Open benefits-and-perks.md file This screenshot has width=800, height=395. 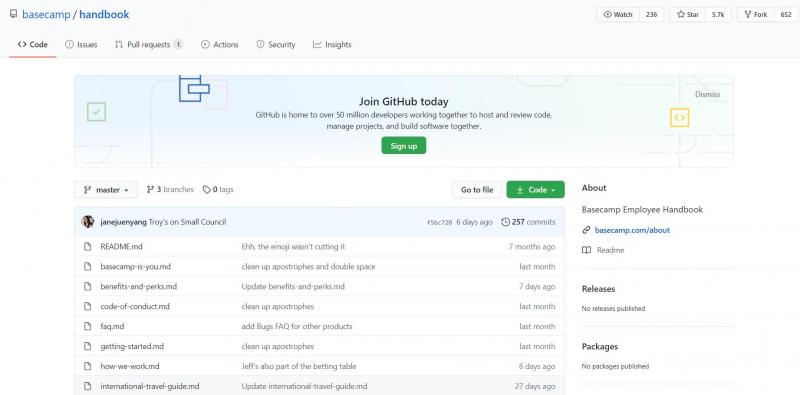coord(139,286)
